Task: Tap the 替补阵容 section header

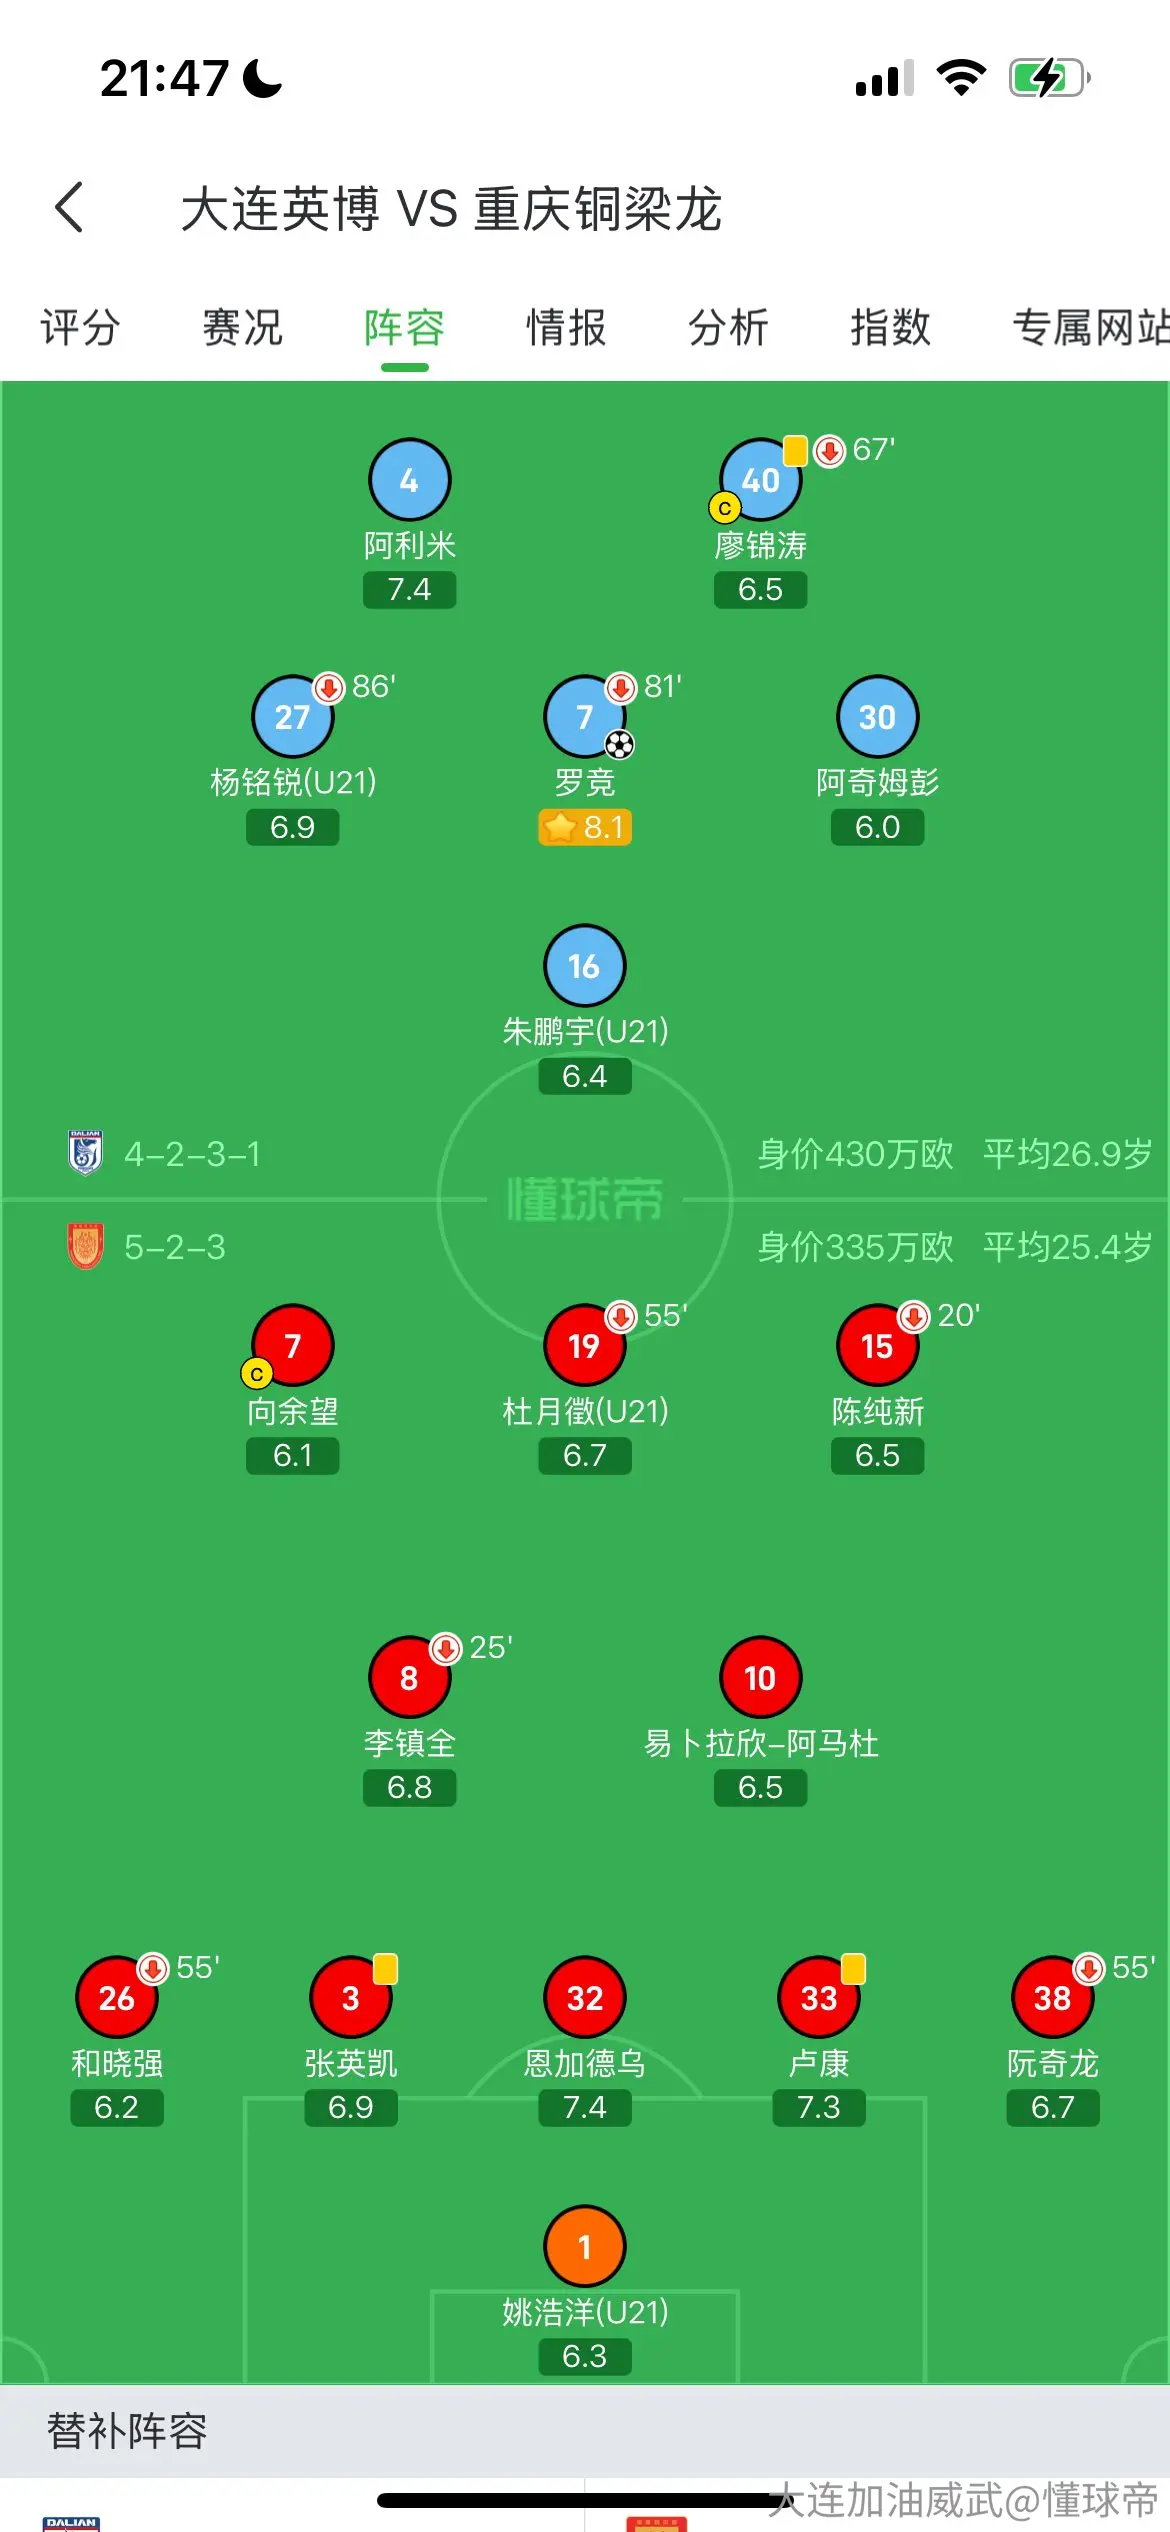Action: [x=127, y=2431]
